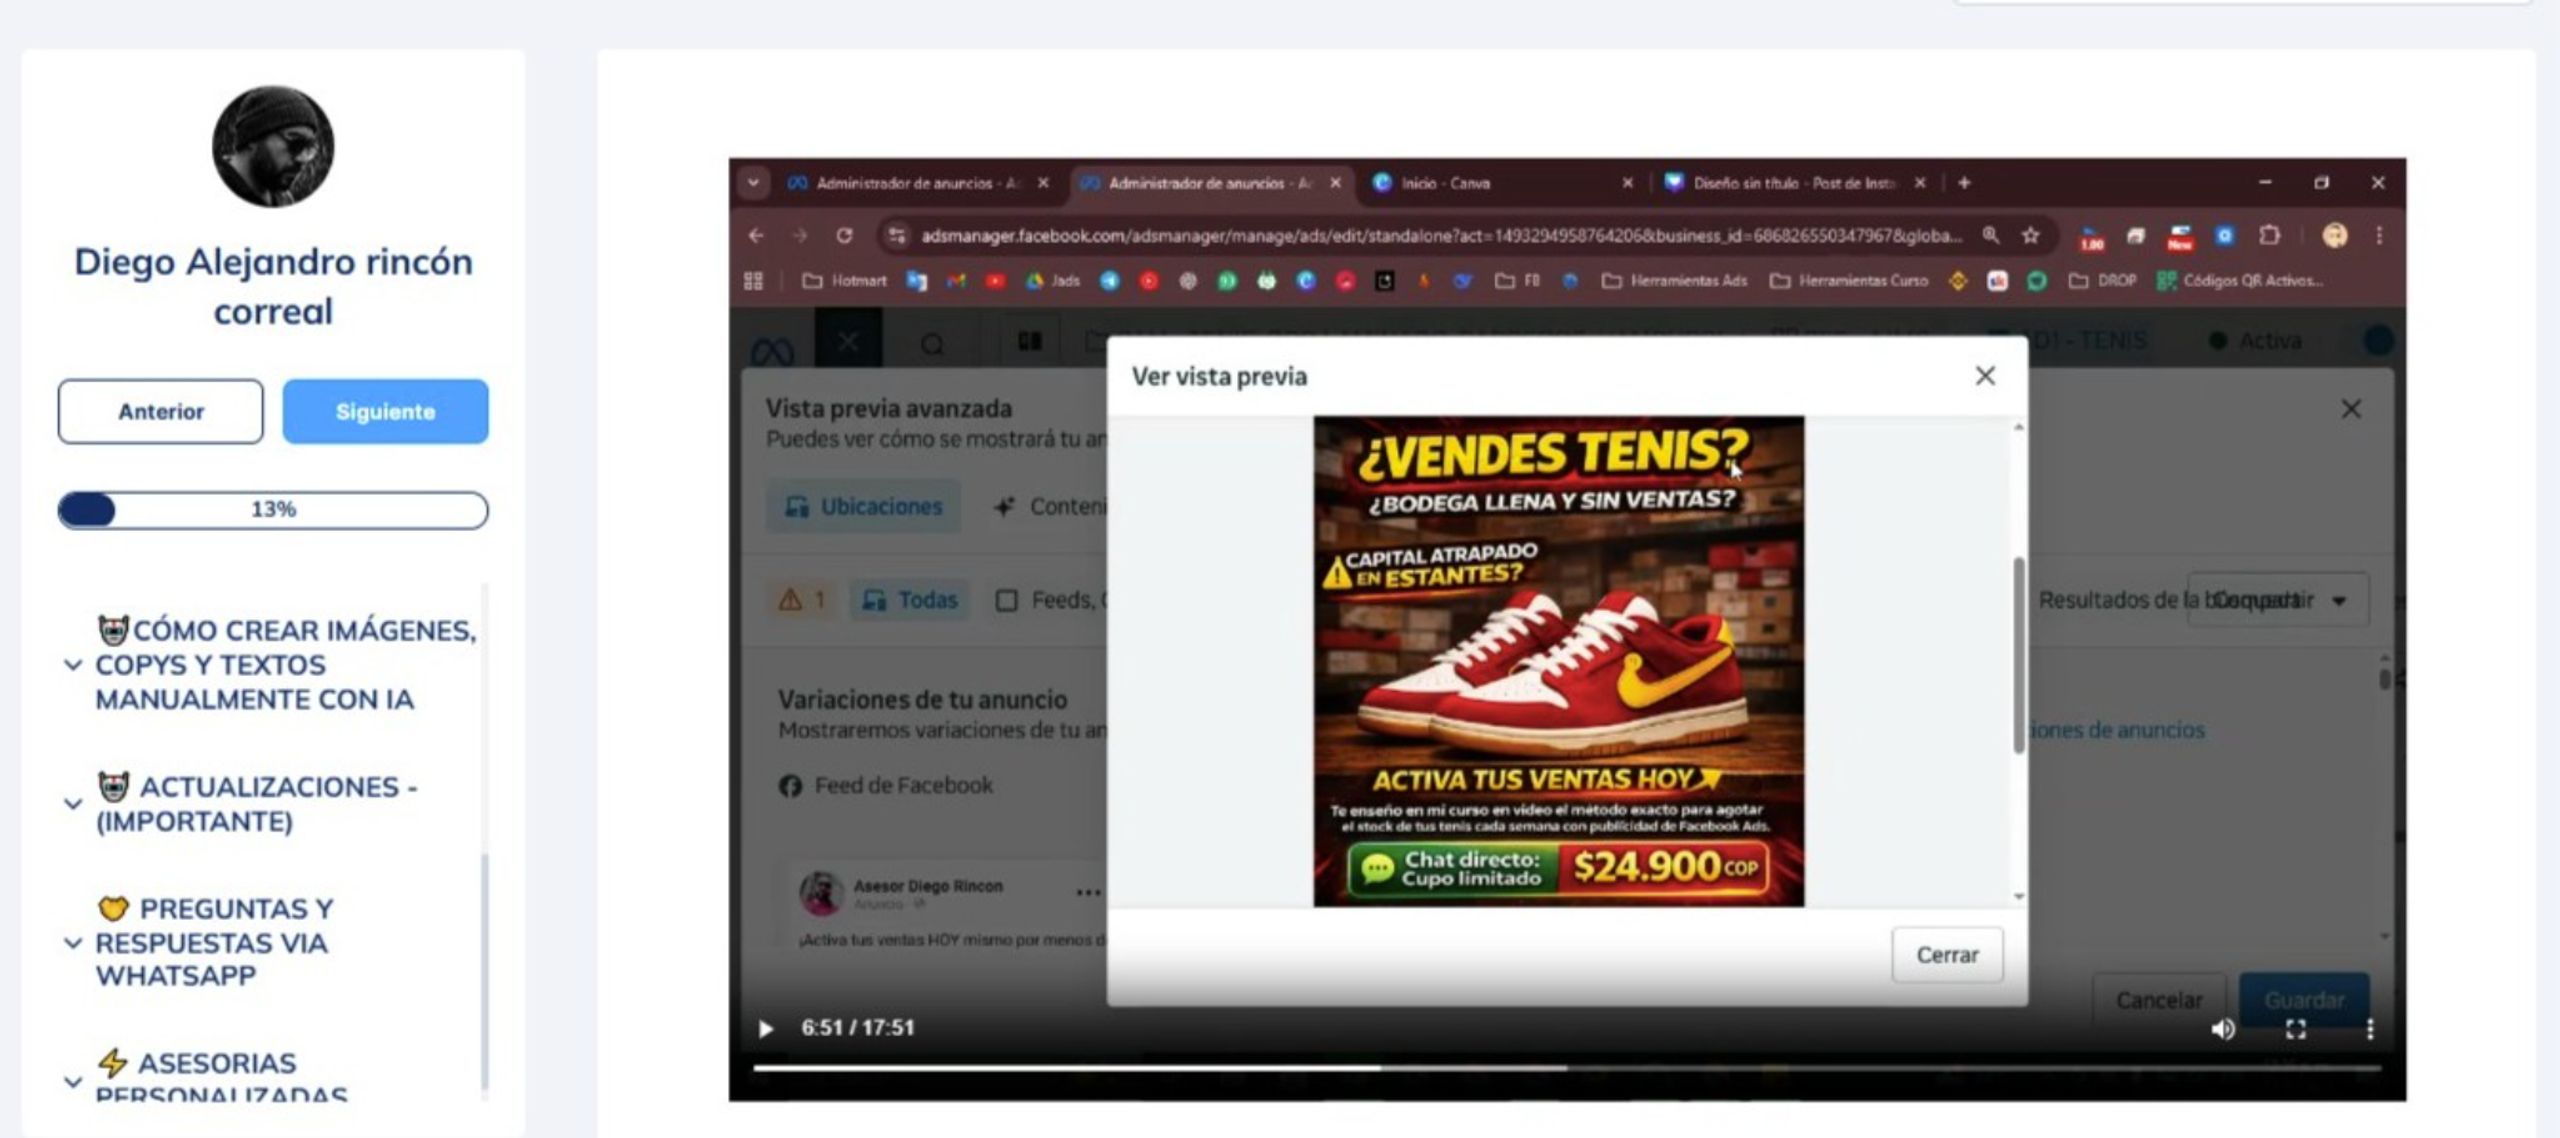Bookmark this page with the star
This screenshot has height=1138, width=2560.
(2030, 235)
